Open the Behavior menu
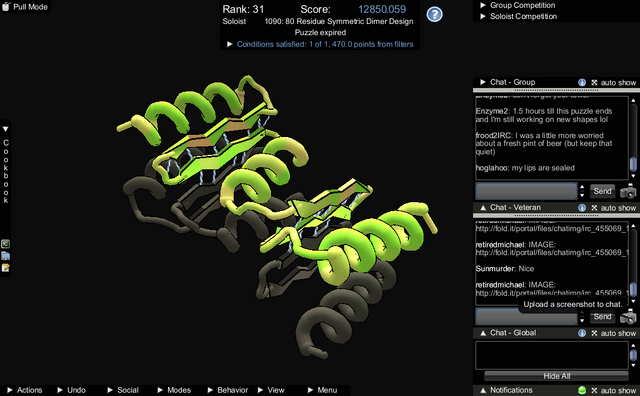The image size is (640, 396). [x=228, y=390]
